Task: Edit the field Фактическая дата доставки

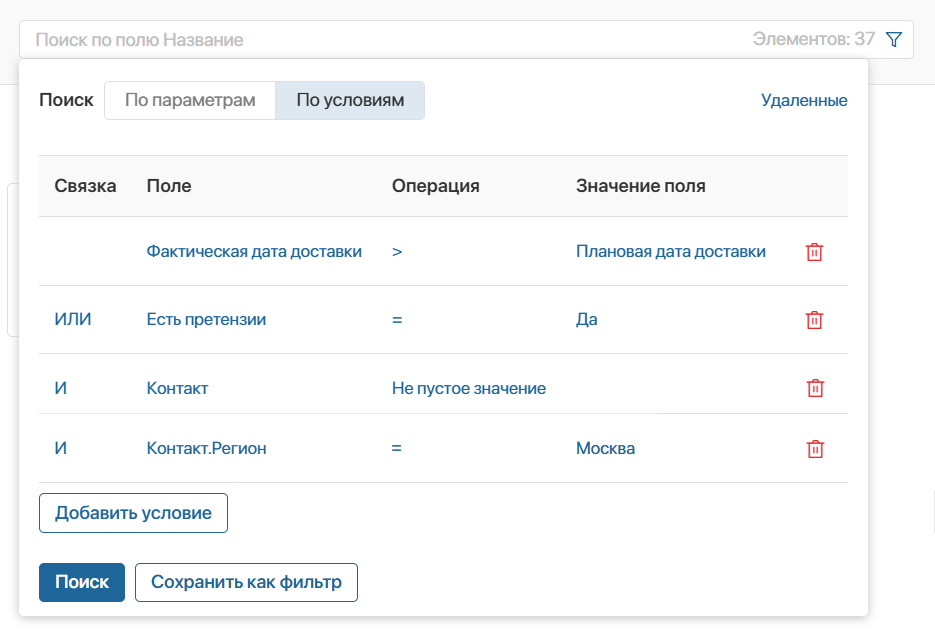Action: [254, 252]
